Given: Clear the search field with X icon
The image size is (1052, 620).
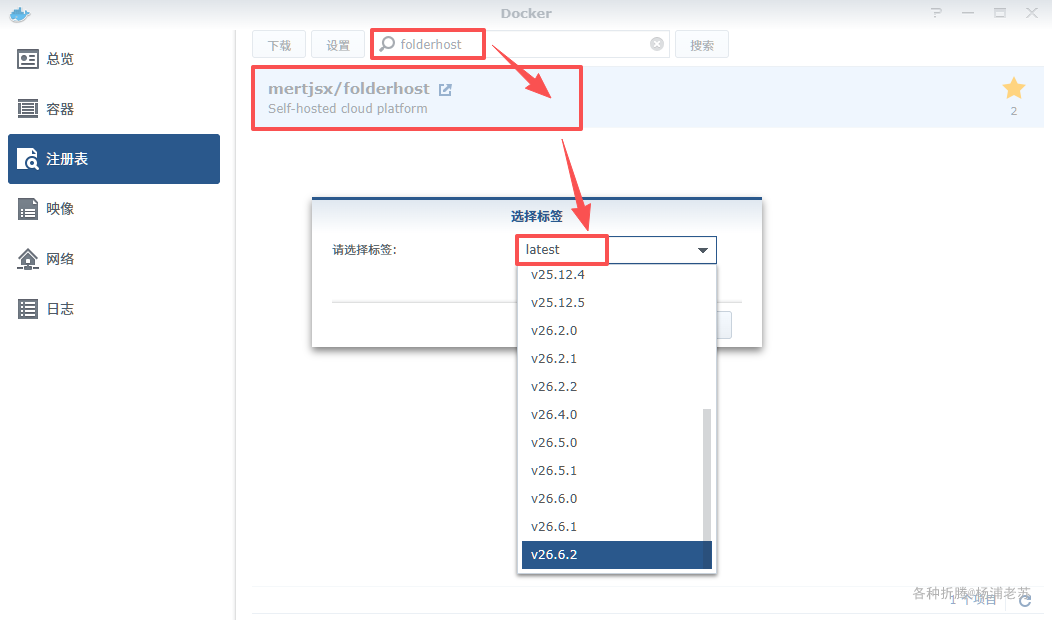Looking at the screenshot, I should pos(657,44).
